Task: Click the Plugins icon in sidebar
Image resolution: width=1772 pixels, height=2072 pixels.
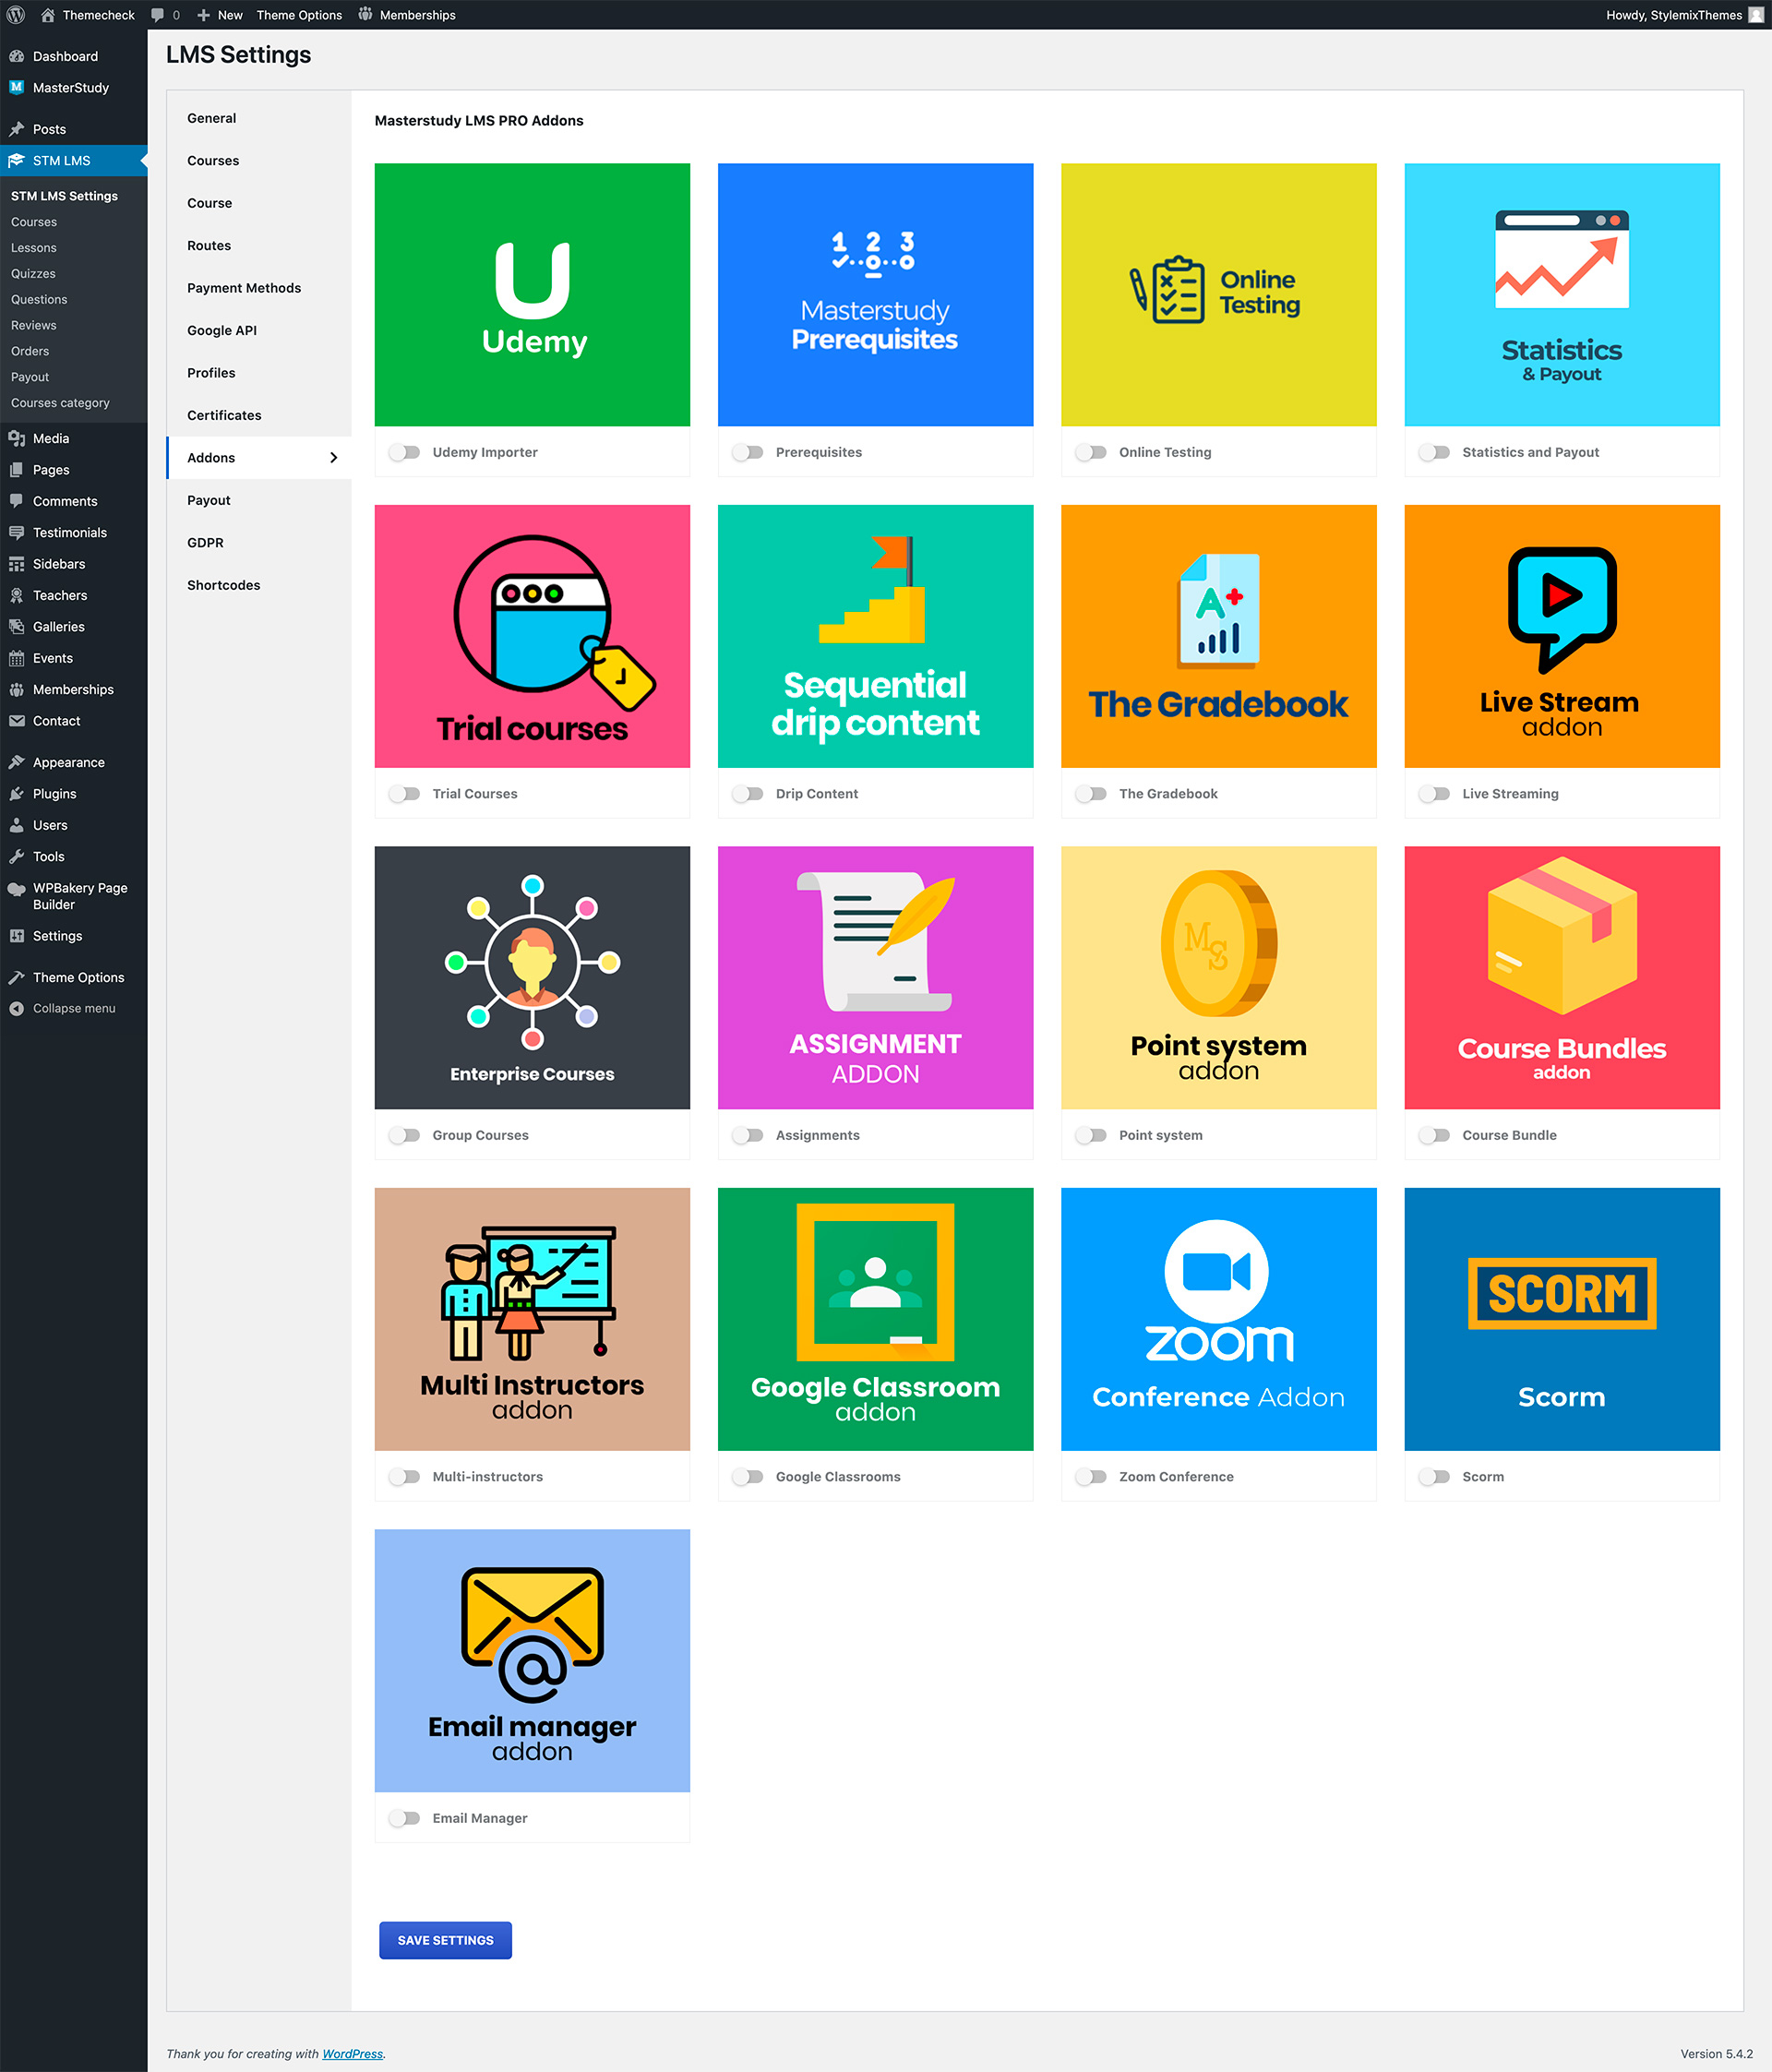Action: point(17,794)
